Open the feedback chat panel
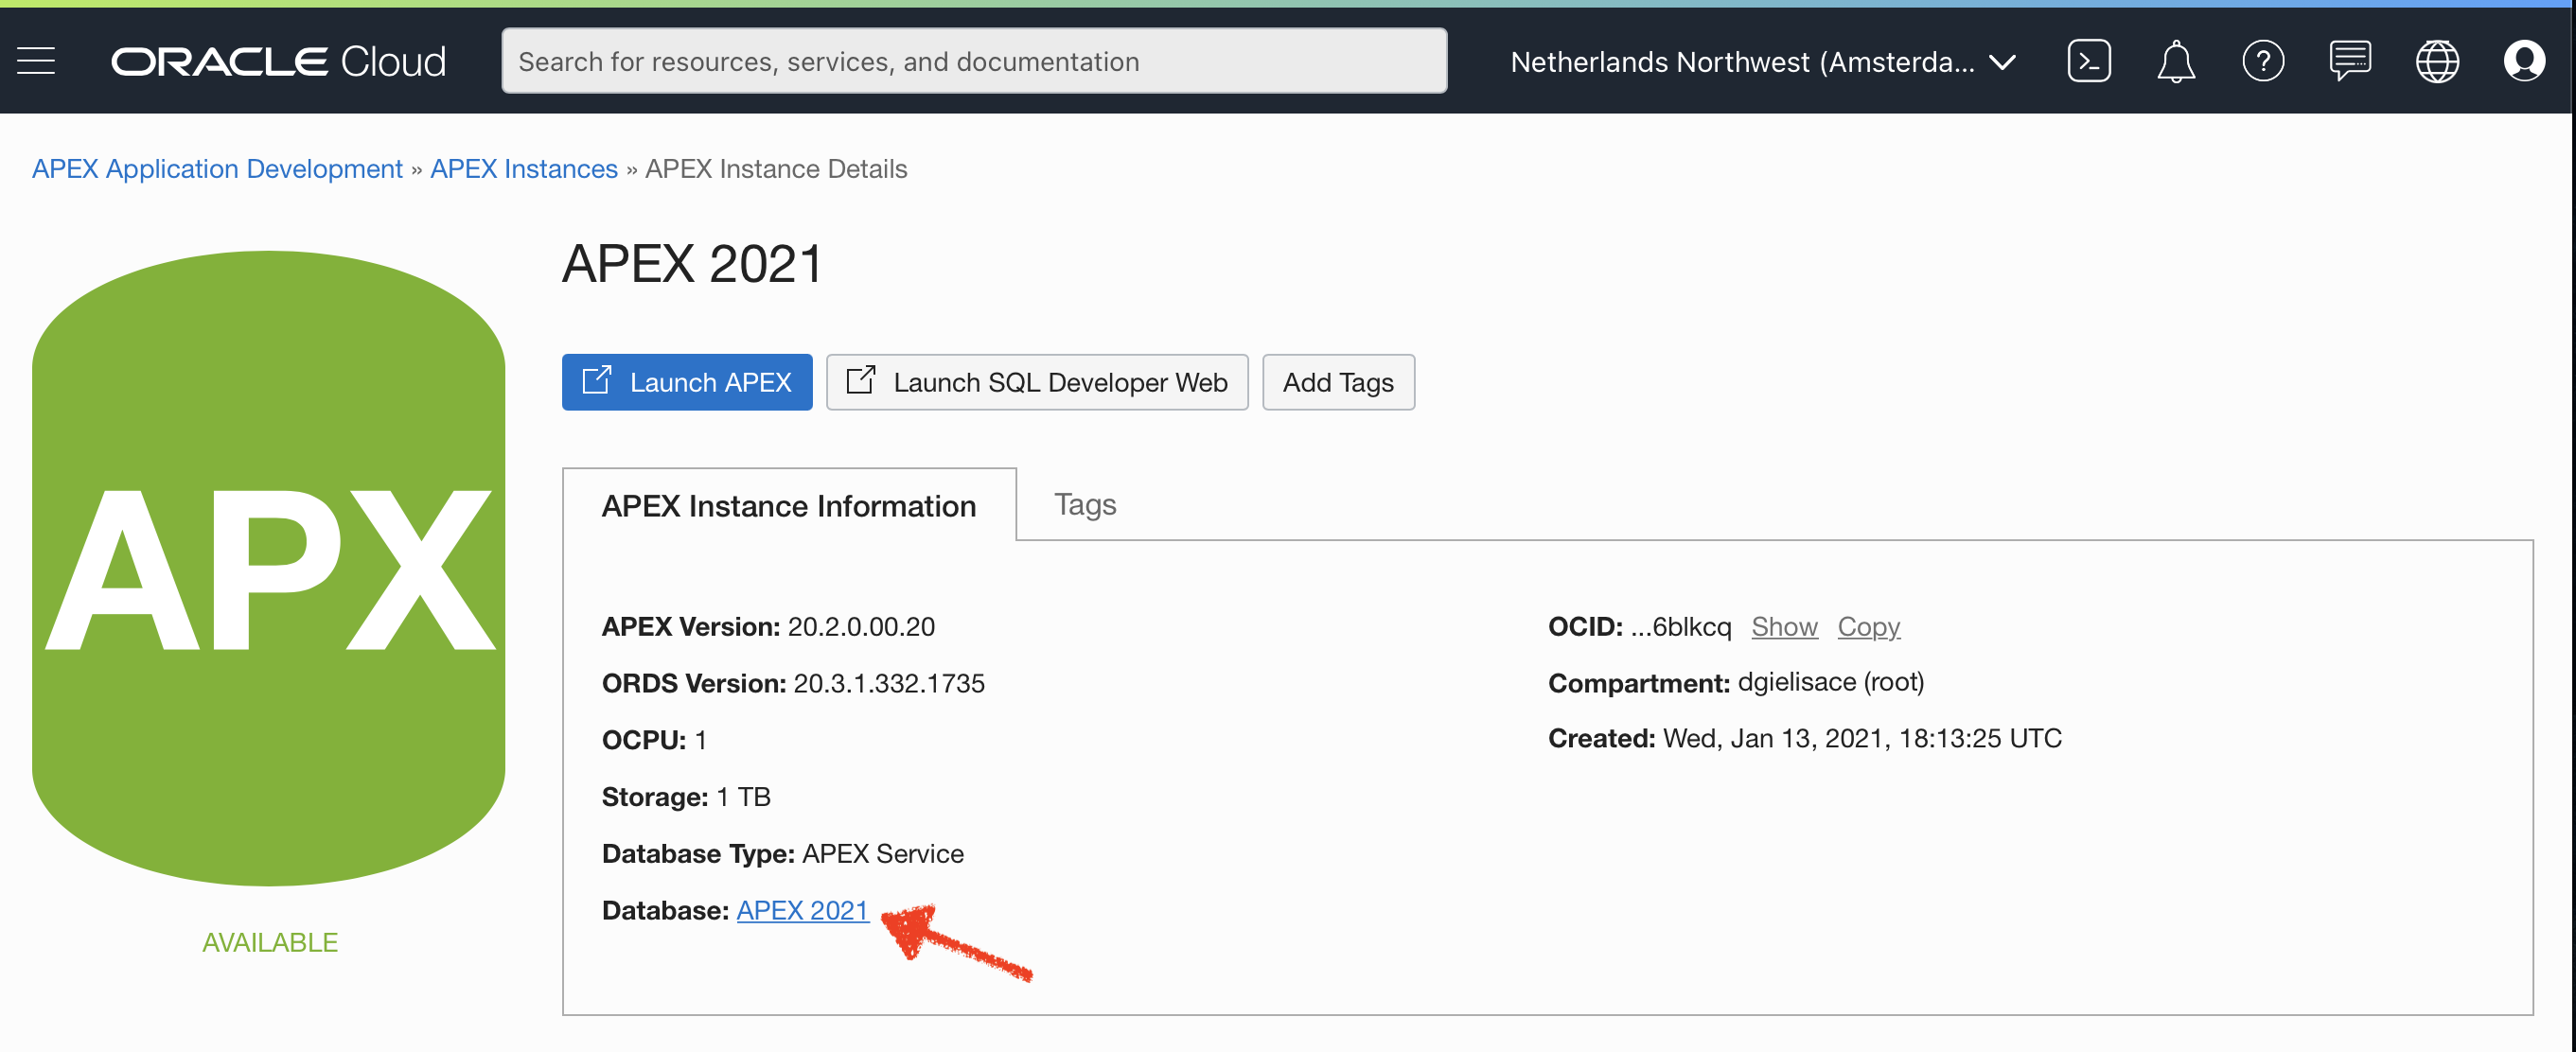 (x=2350, y=60)
